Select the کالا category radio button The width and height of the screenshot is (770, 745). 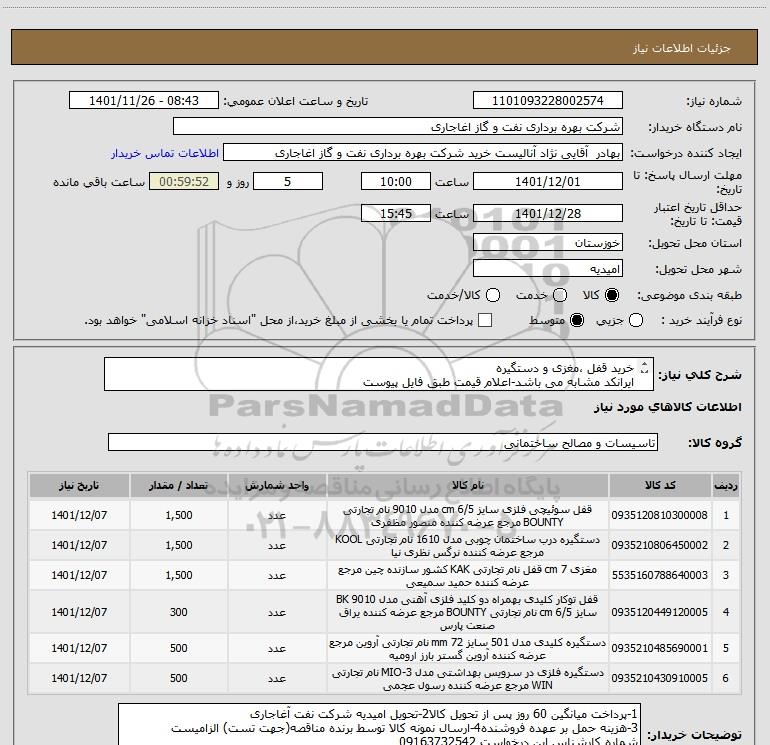click(612, 295)
